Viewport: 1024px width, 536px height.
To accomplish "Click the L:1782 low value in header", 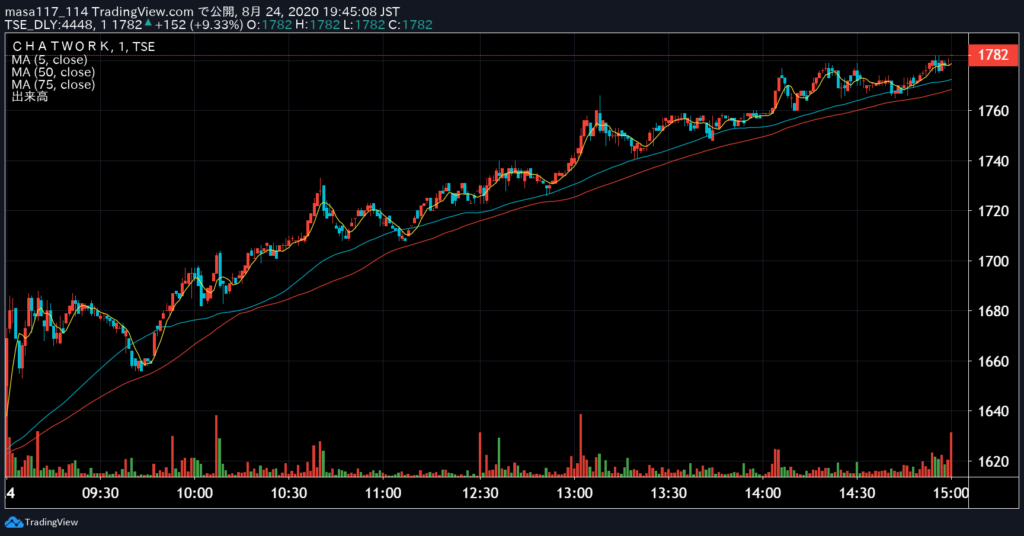I will pos(364,25).
